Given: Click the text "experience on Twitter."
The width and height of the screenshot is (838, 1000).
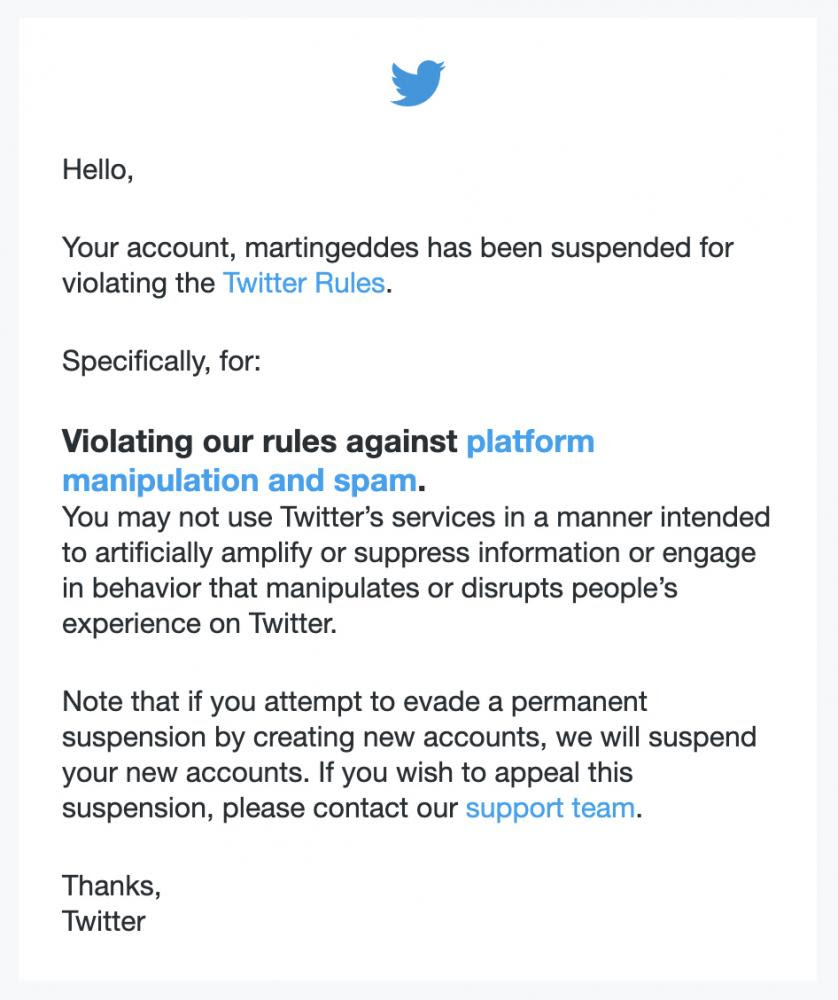Looking at the screenshot, I should pos(200,625).
